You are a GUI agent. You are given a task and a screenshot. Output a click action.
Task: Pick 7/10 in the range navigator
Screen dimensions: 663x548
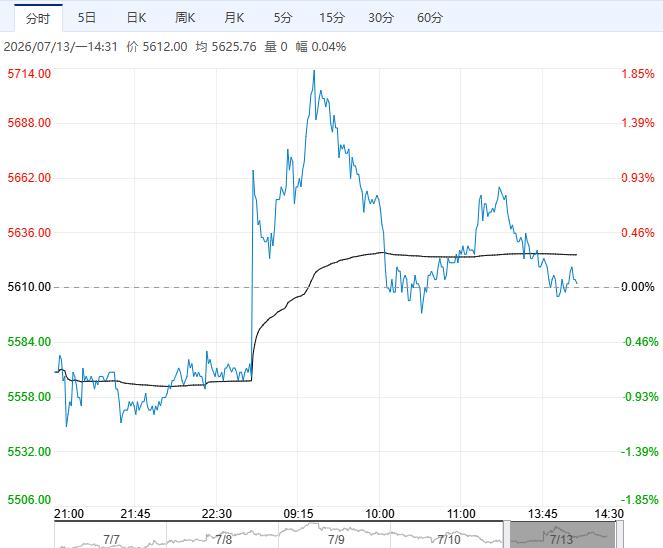pyautogui.click(x=449, y=540)
